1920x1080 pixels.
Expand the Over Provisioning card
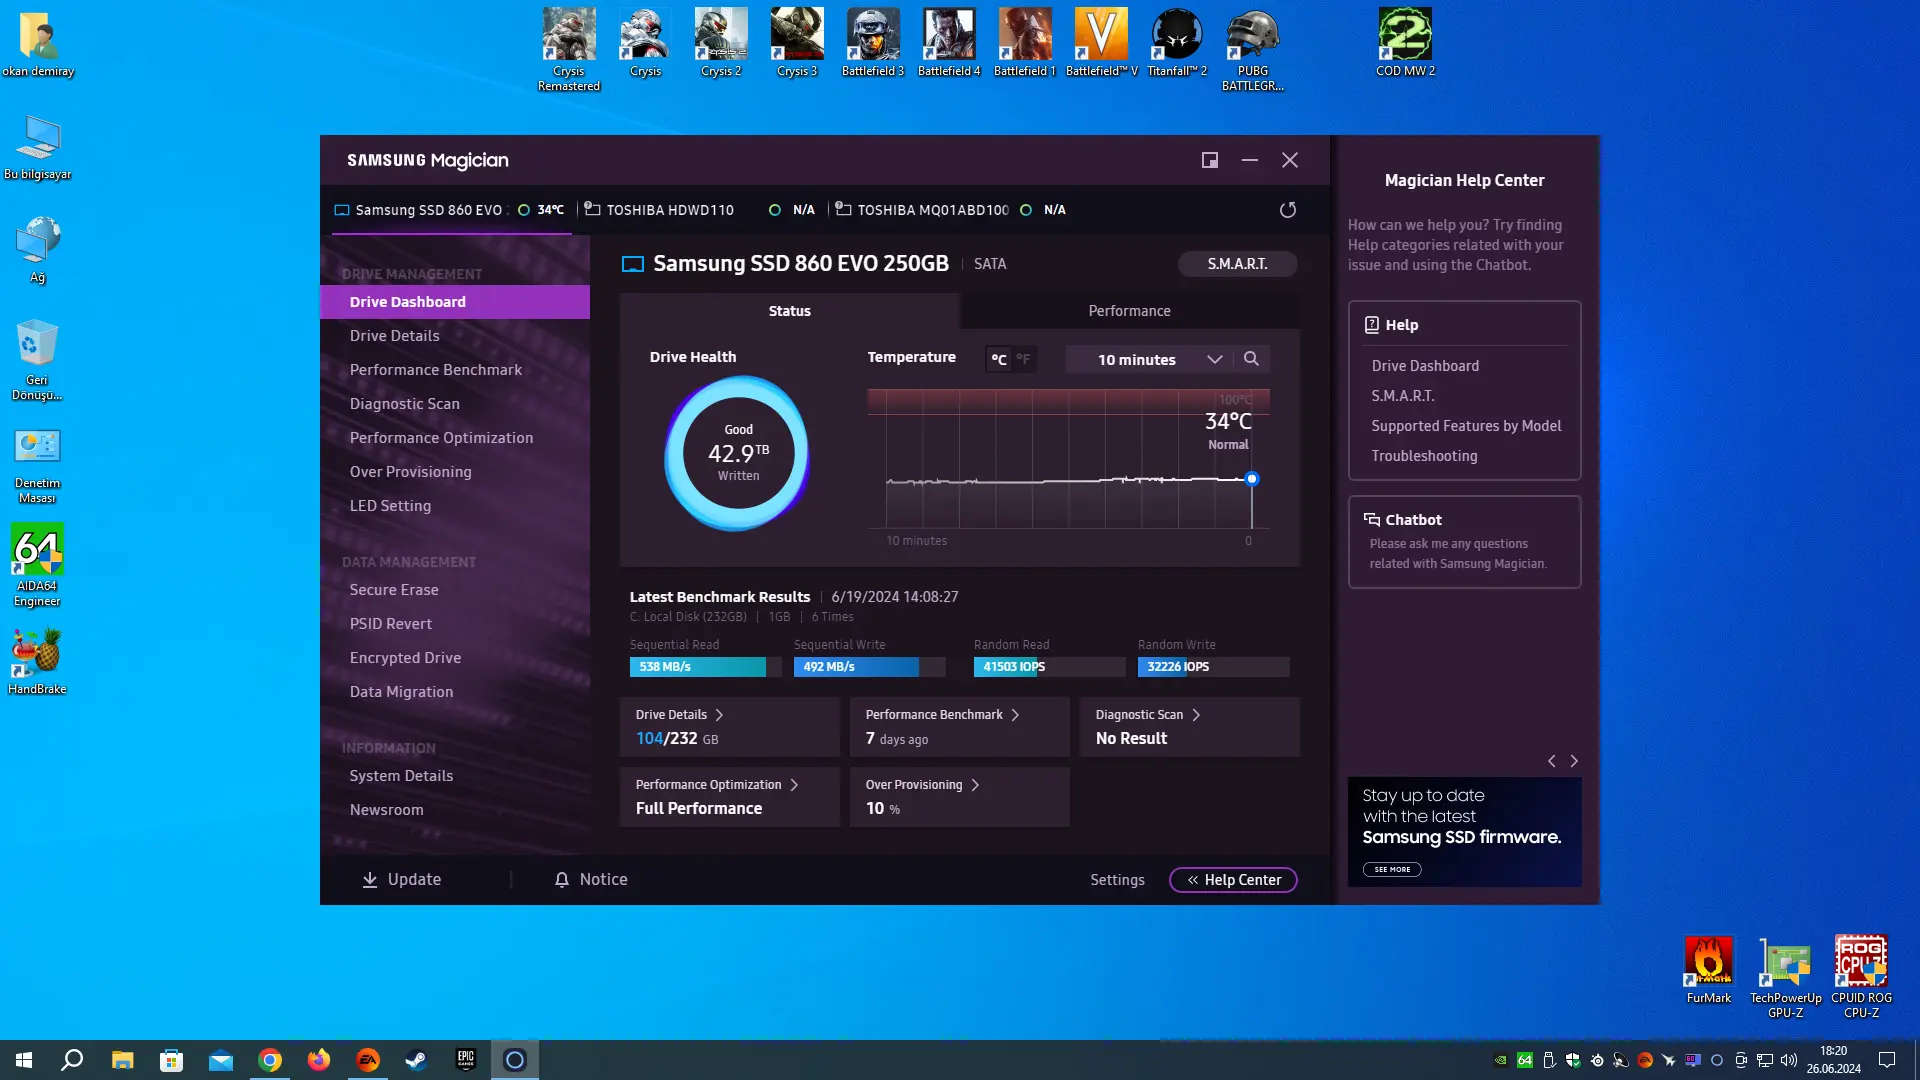[960, 797]
